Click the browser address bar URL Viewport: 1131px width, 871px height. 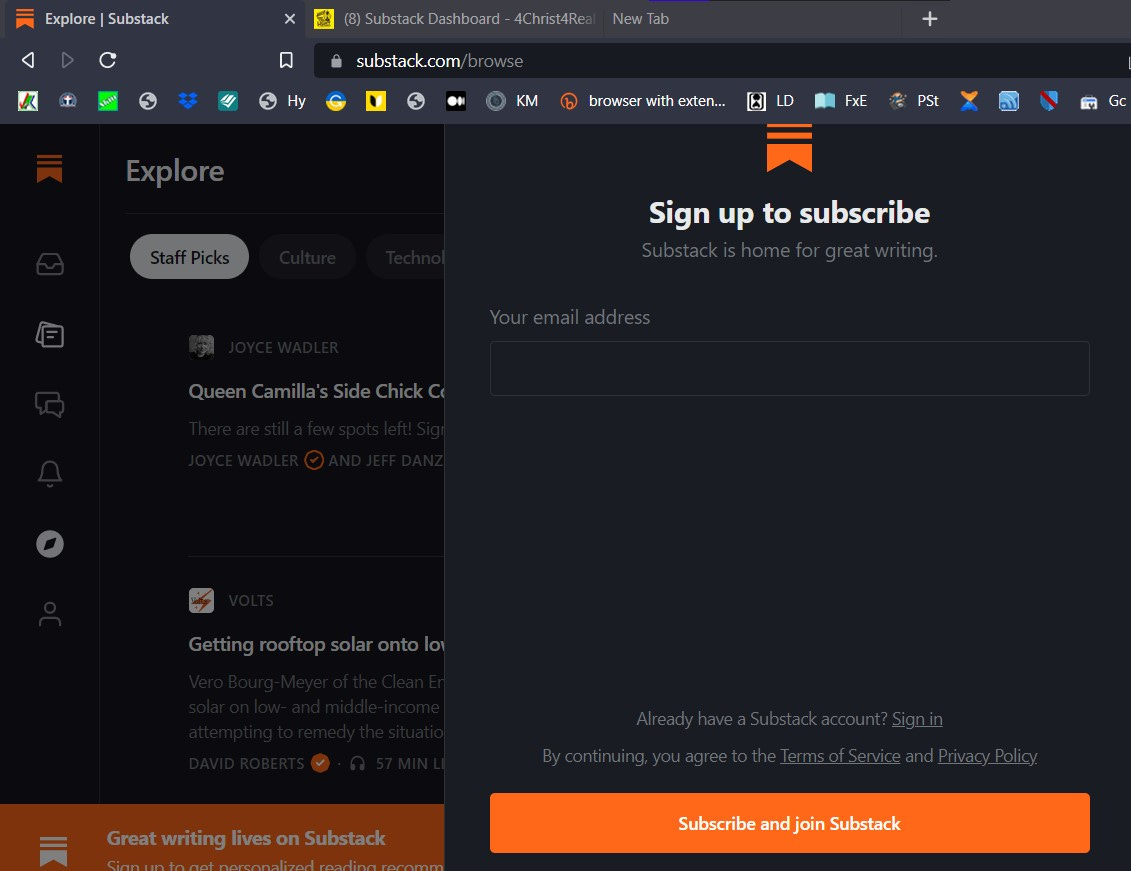coord(439,61)
